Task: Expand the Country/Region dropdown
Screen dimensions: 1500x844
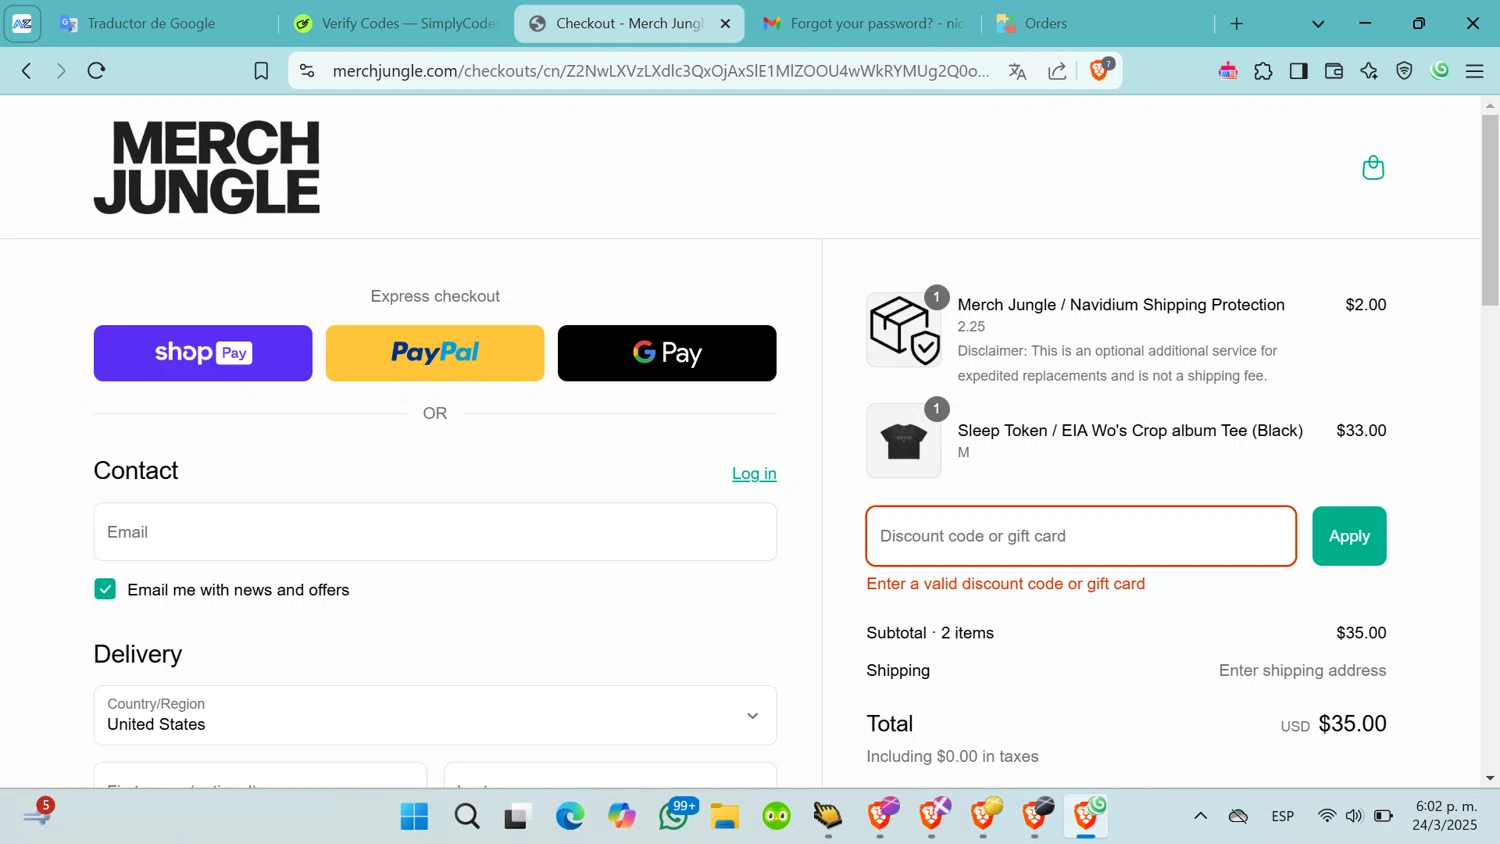Action: [435, 715]
